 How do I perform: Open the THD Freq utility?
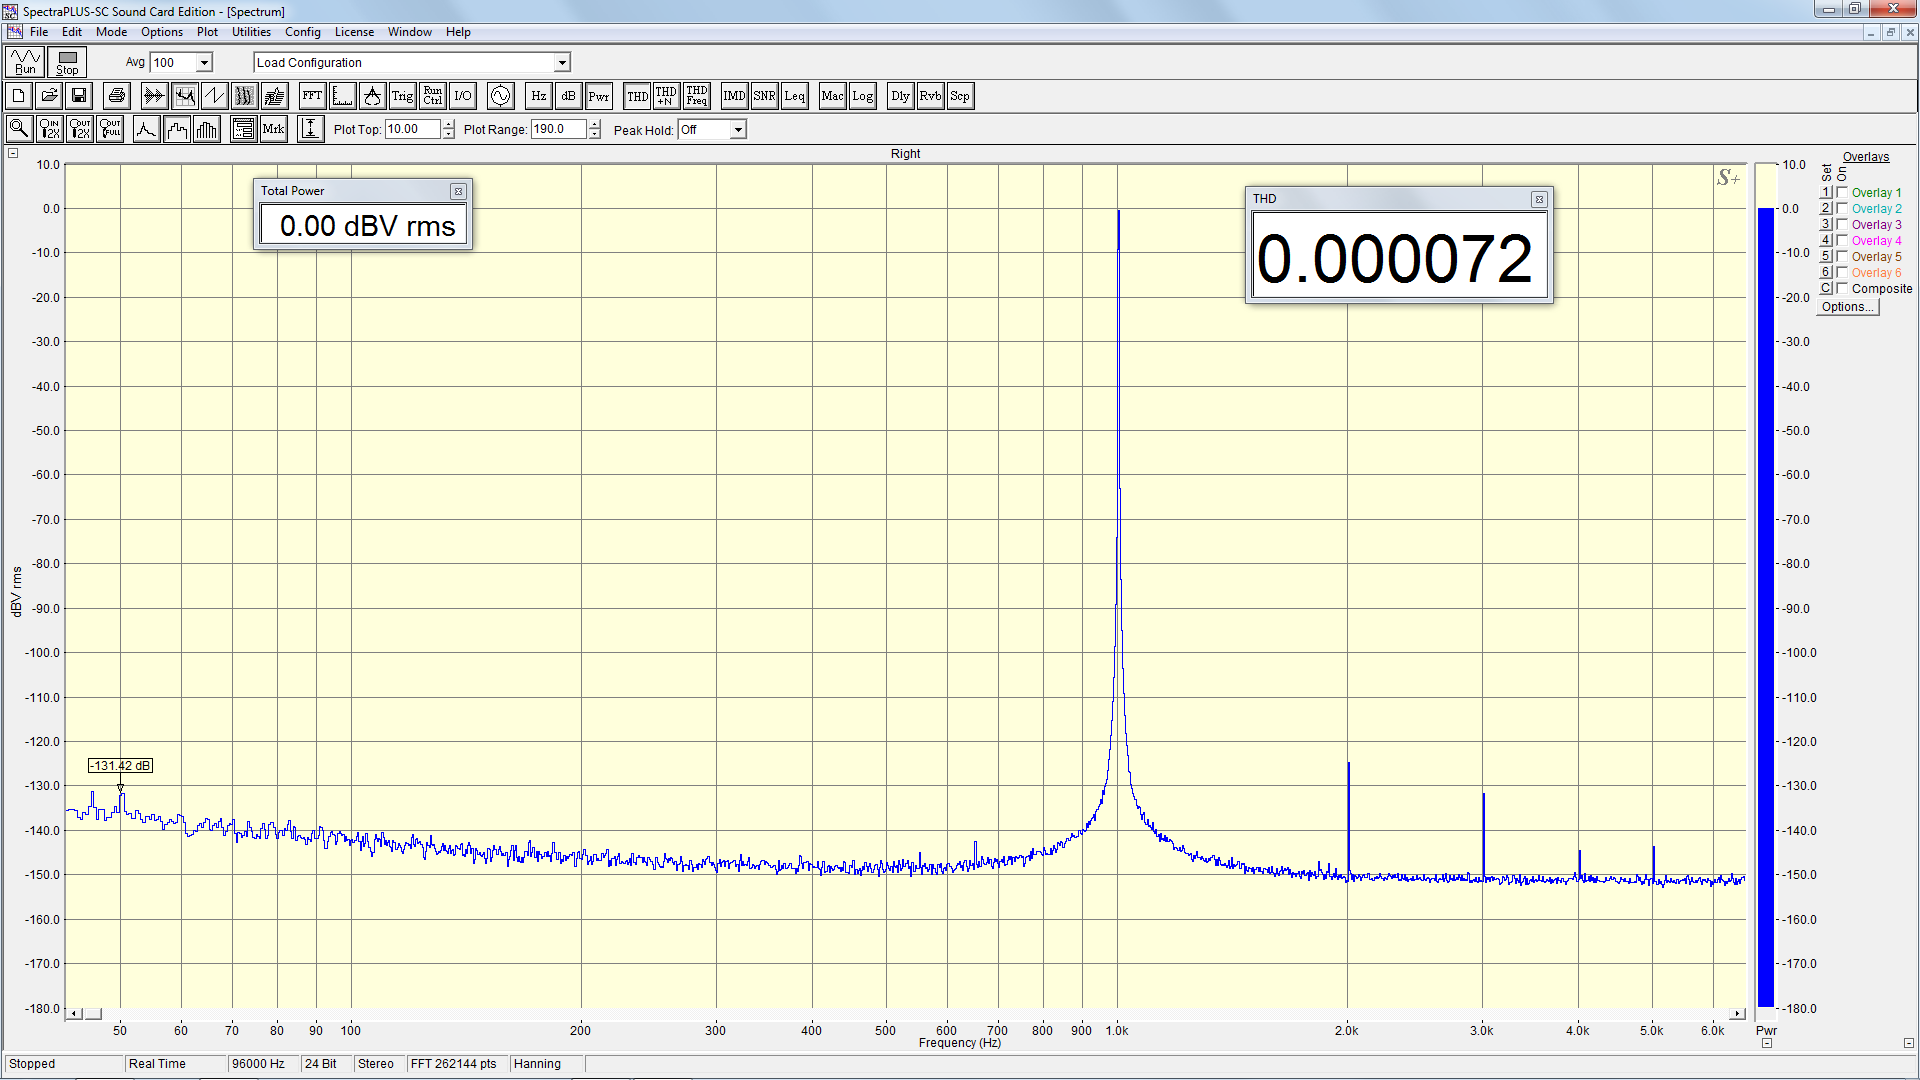click(696, 96)
